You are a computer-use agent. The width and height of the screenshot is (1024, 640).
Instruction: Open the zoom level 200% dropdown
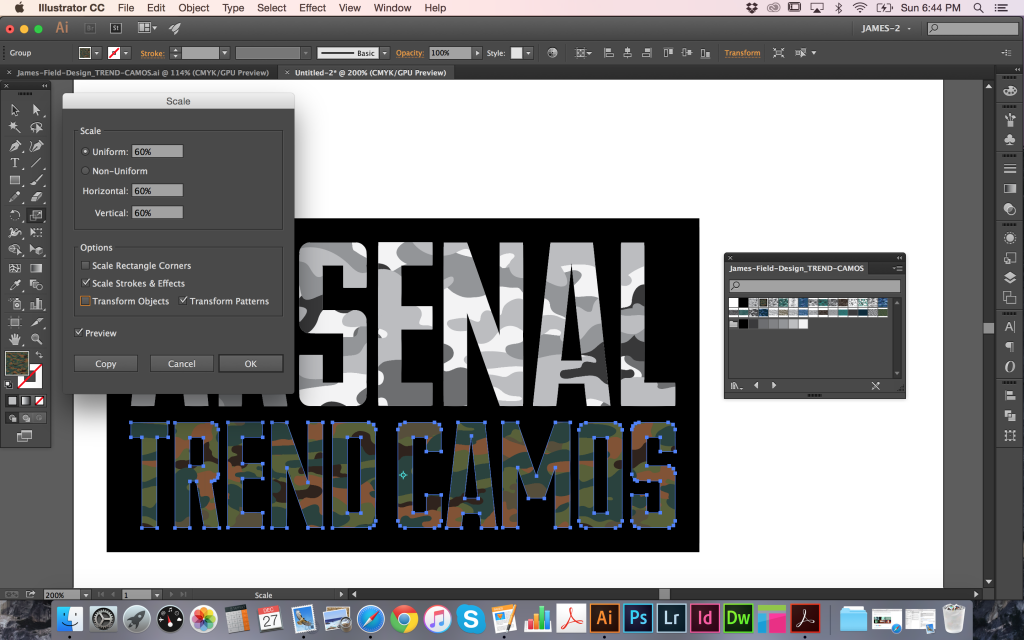point(86,595)
